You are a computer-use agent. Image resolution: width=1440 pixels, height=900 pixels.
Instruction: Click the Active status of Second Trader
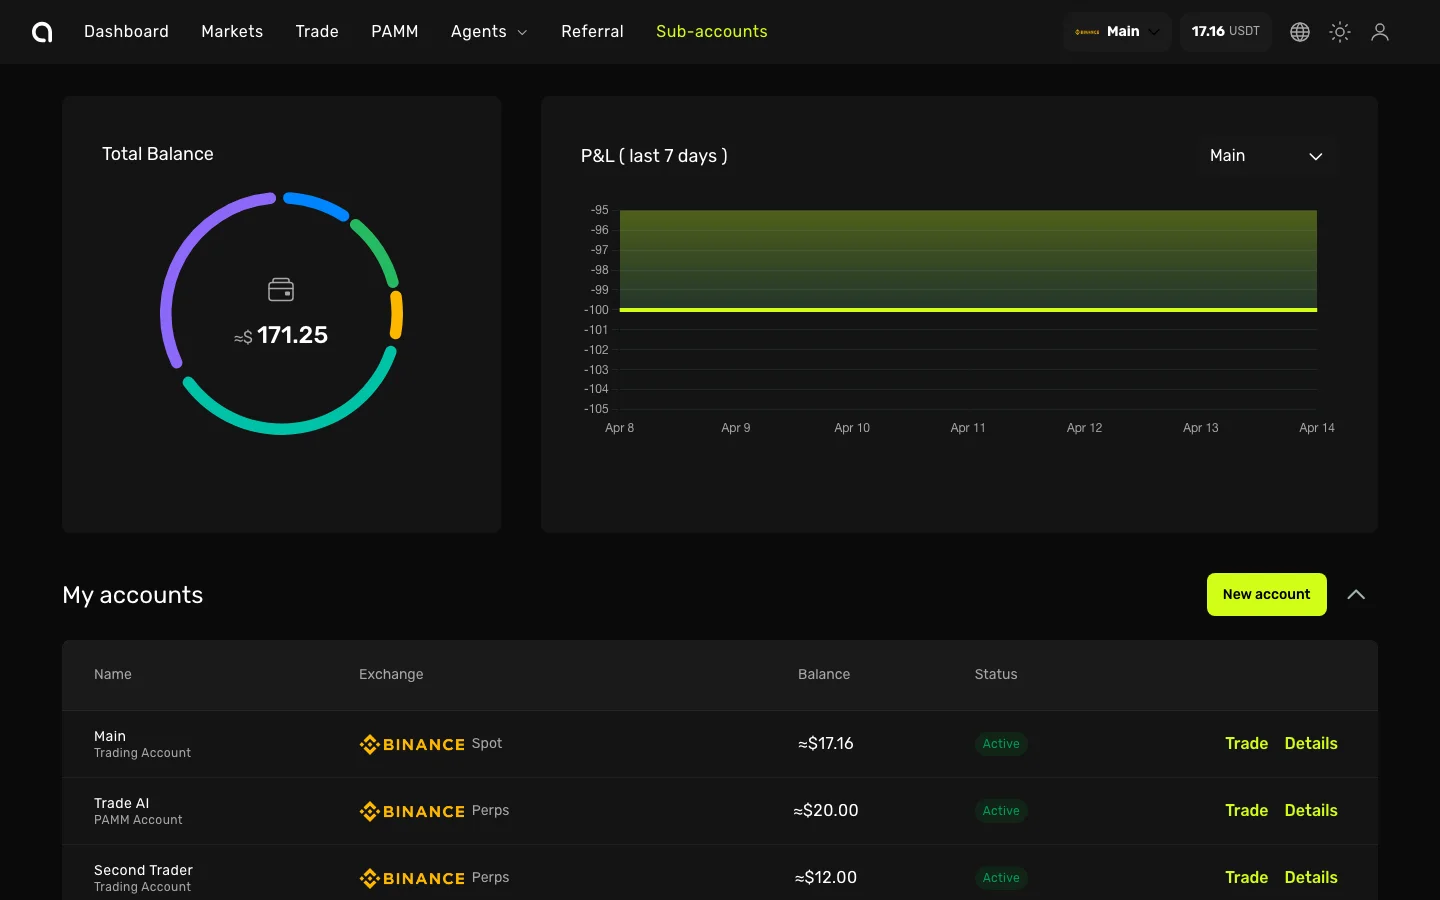[1001, 878]
